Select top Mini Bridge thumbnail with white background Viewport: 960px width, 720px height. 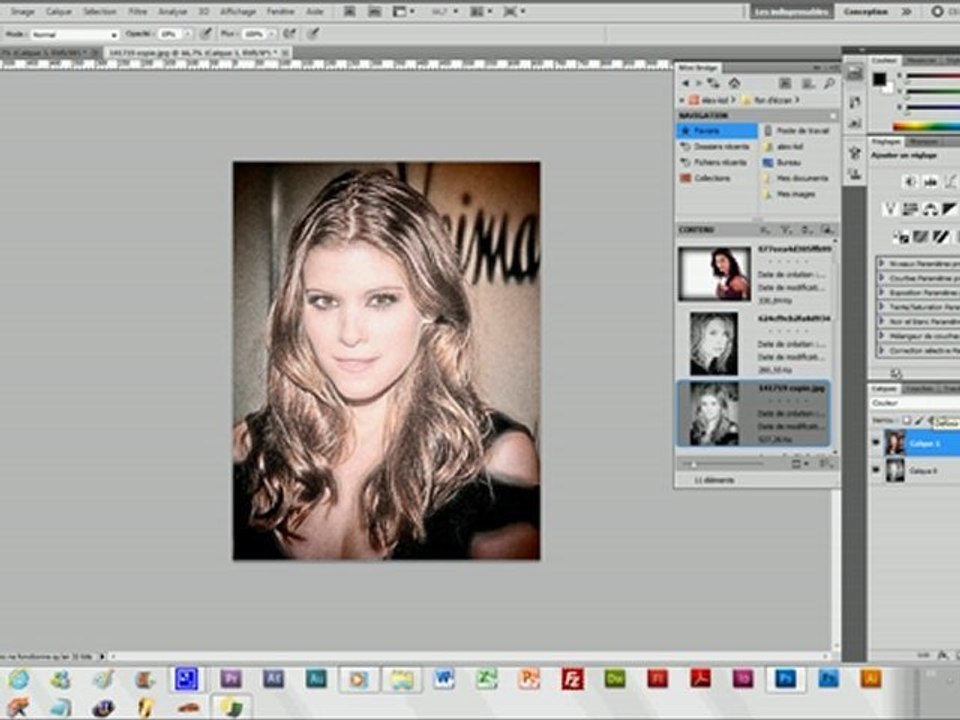point(714,274)
